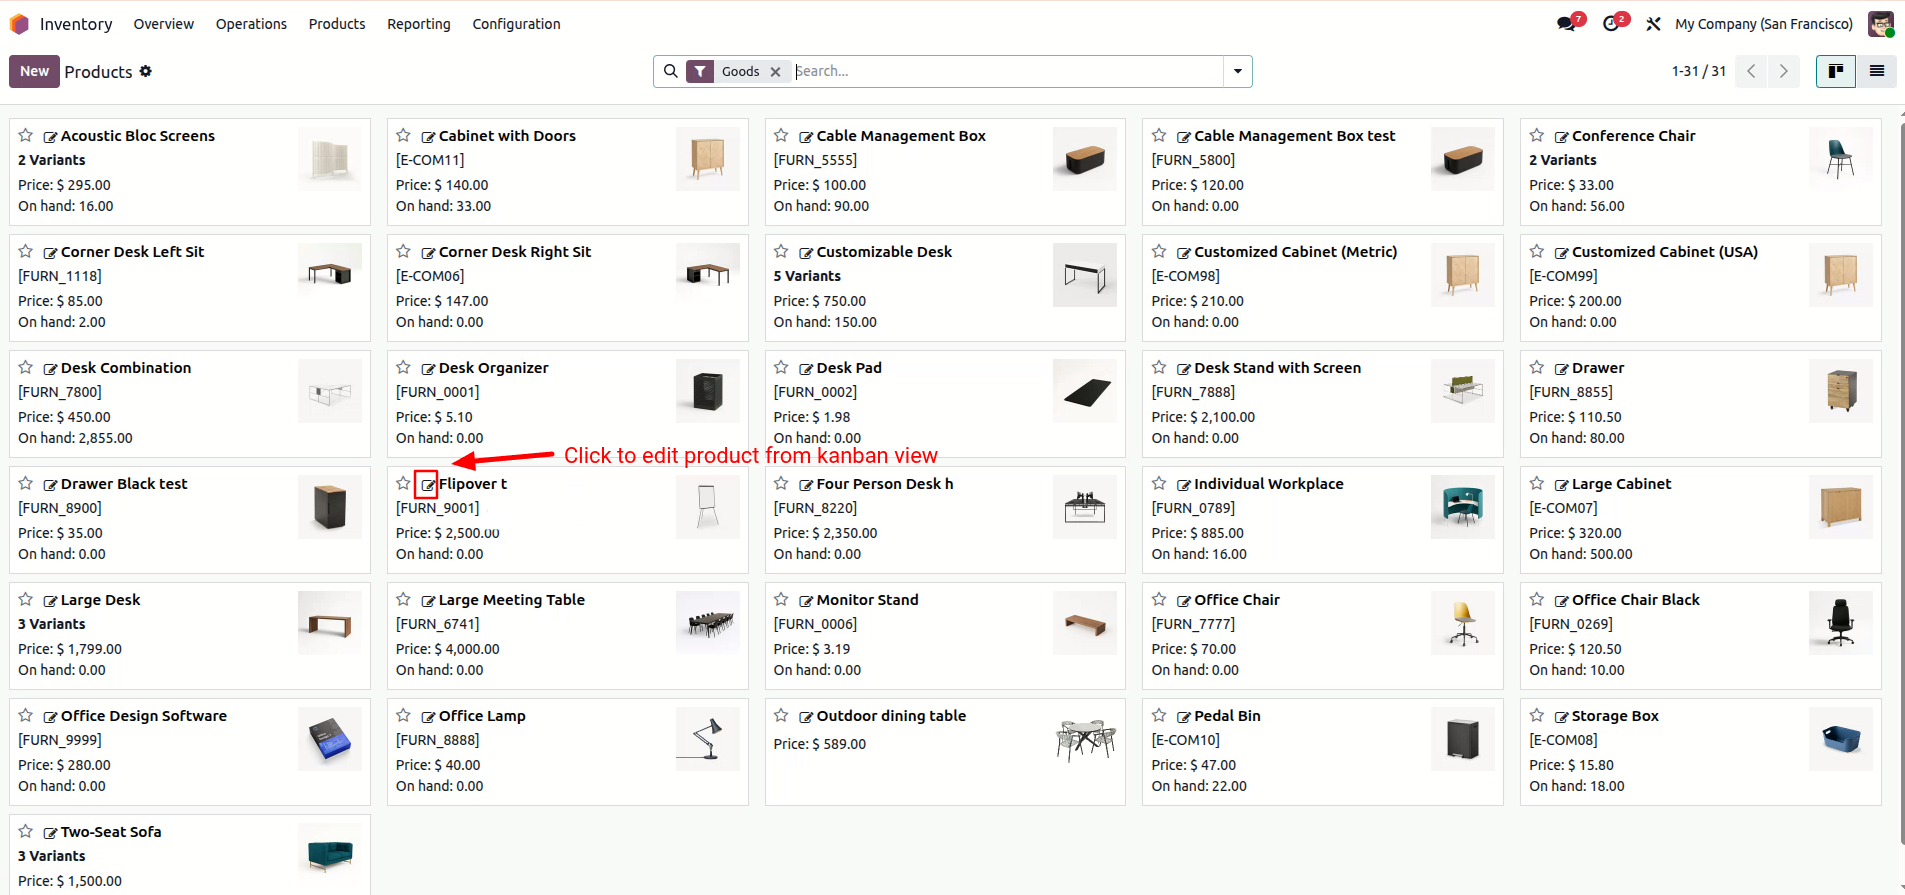Star the Large Cabinet product

[1537, 483]
